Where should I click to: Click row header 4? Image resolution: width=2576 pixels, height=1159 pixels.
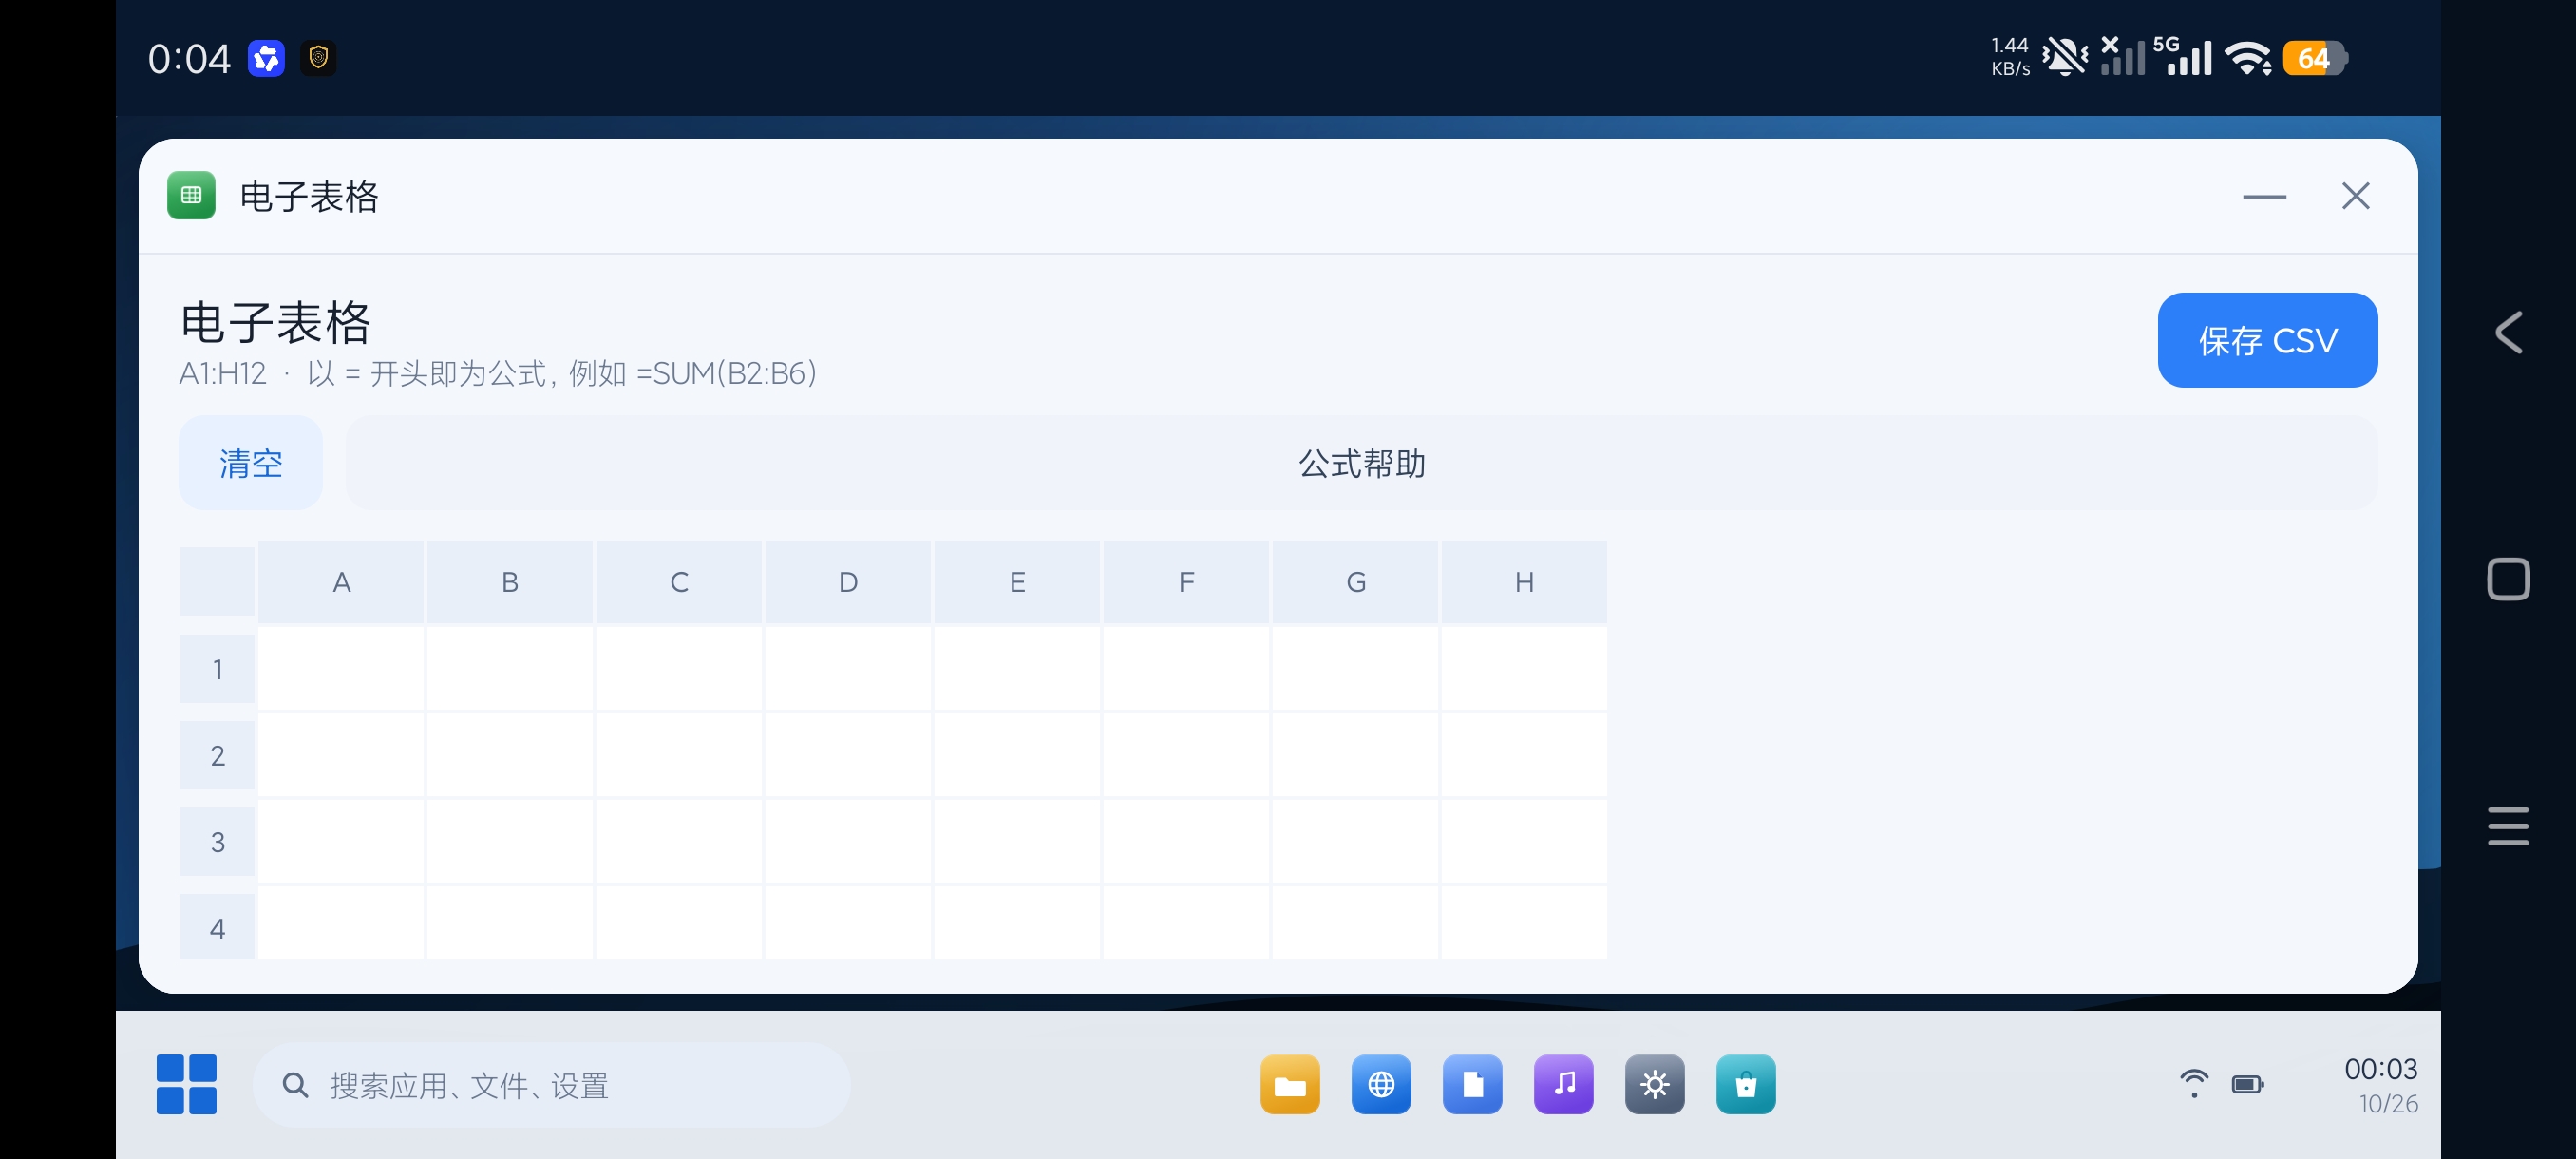pos(217,927)
